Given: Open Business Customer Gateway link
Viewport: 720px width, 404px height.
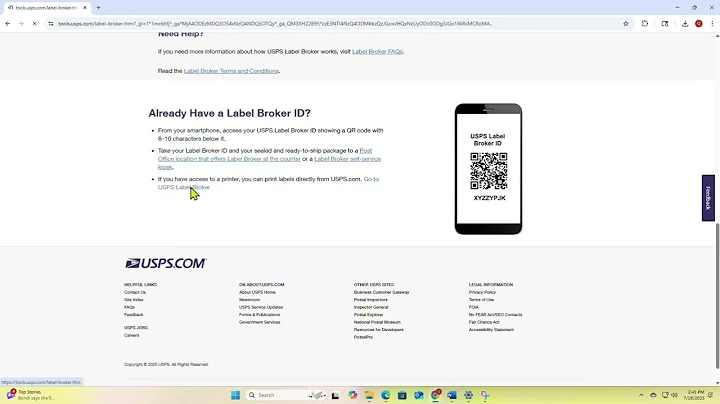Looking at the screenshot, I should [x=381, y=292].
